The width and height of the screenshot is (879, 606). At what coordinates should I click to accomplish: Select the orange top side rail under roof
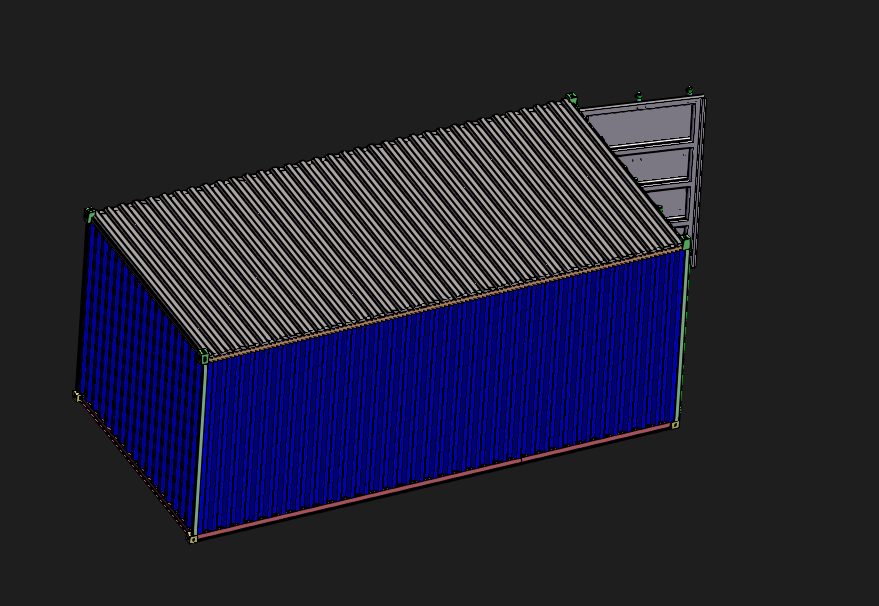coord(446,303)
